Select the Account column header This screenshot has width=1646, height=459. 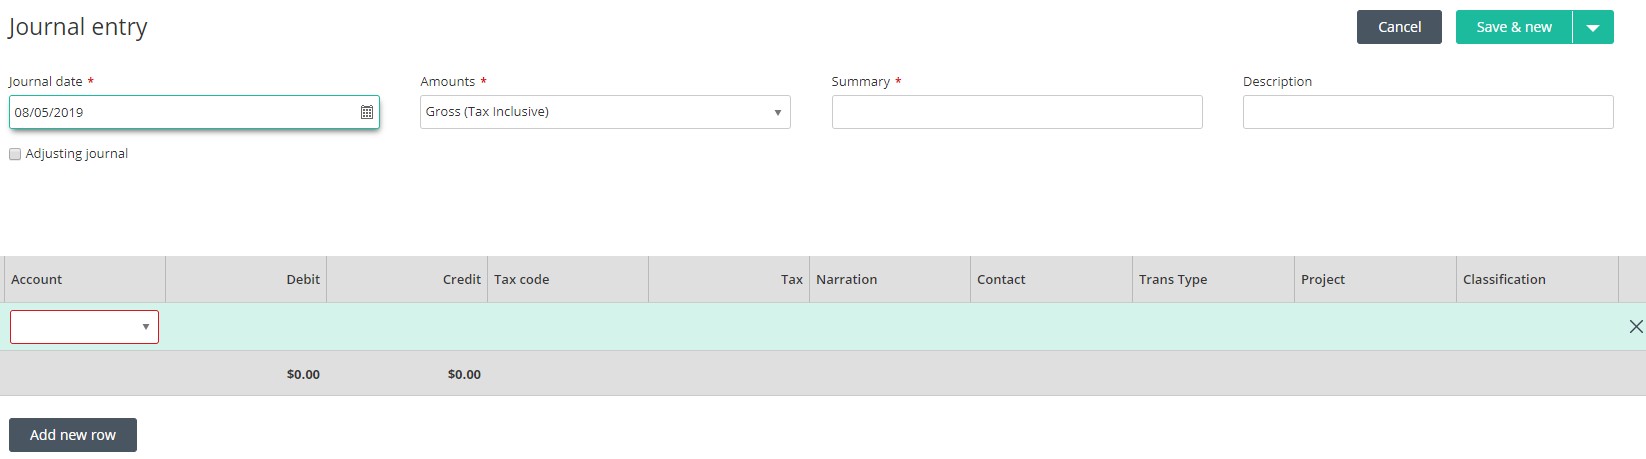click(37, 280)
